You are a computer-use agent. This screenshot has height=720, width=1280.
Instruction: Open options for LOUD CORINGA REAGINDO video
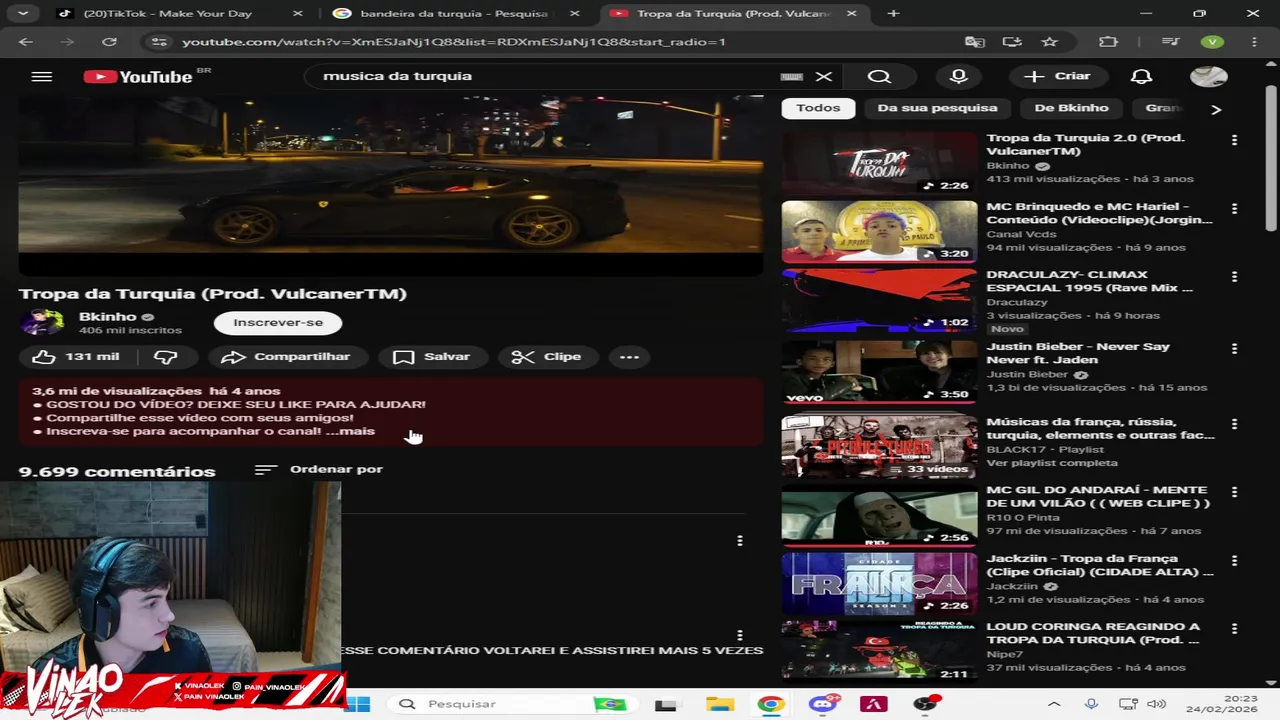point(1234,628)
